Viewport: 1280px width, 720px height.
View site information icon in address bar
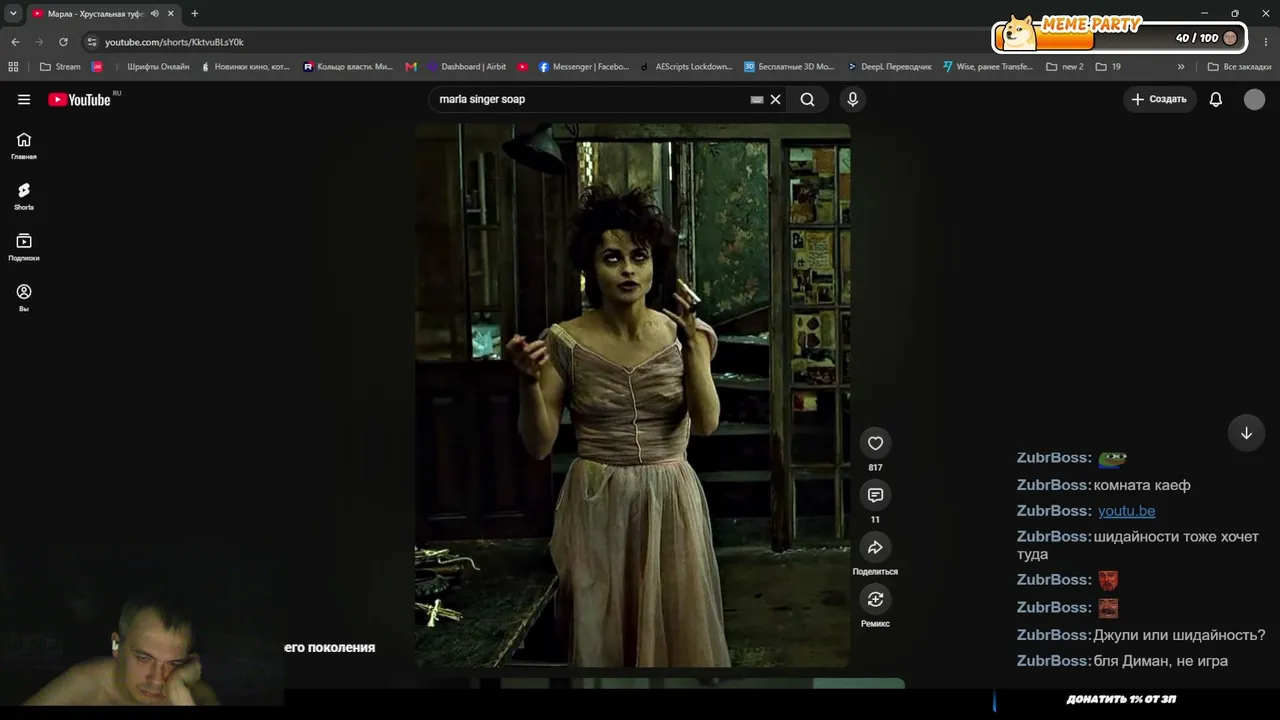92,42
